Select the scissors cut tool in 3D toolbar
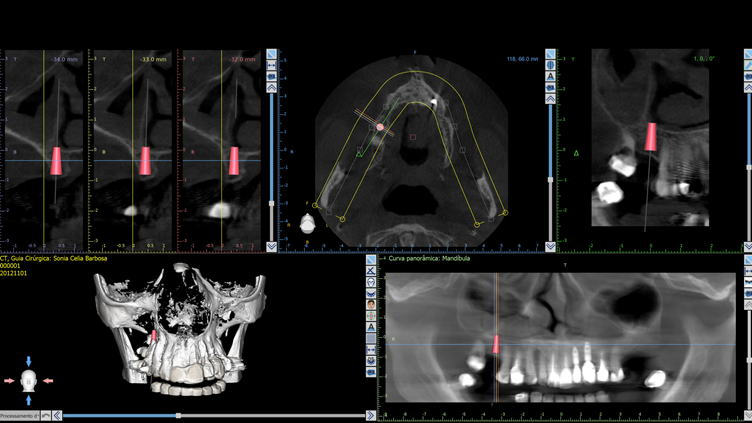 [x=371, y=271]
